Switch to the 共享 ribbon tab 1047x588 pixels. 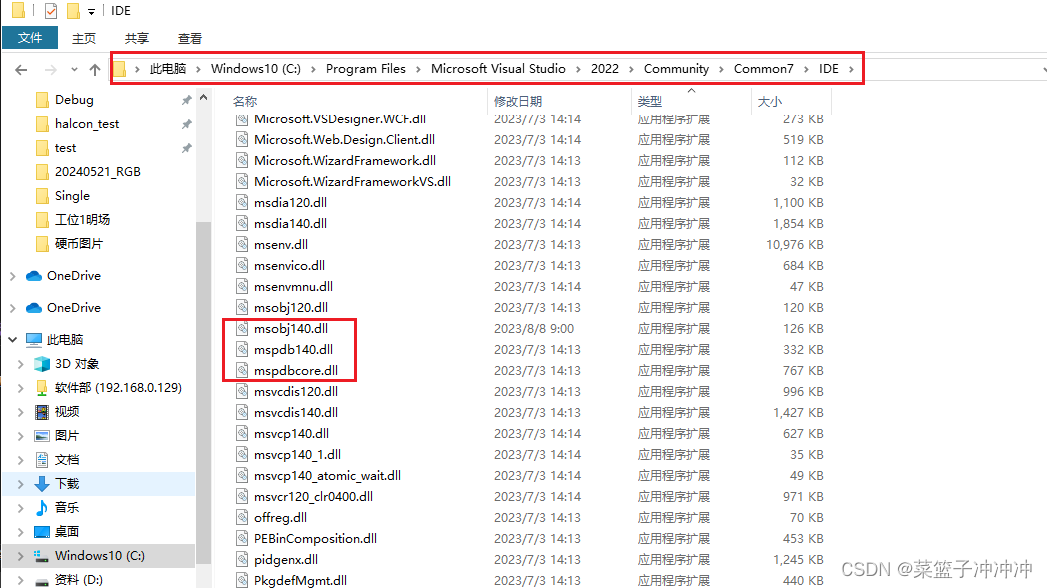(137, 39)
